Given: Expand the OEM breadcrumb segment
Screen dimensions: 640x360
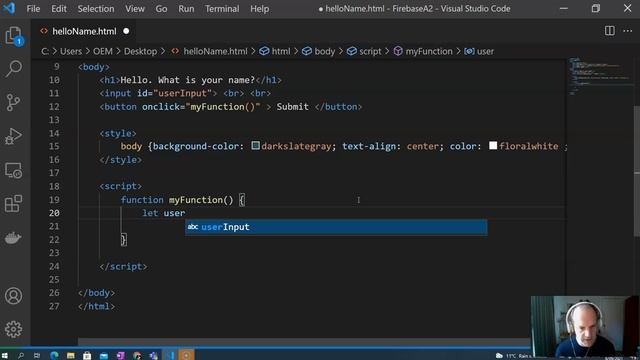Looking at the screenshot, I should coord(102,51).
